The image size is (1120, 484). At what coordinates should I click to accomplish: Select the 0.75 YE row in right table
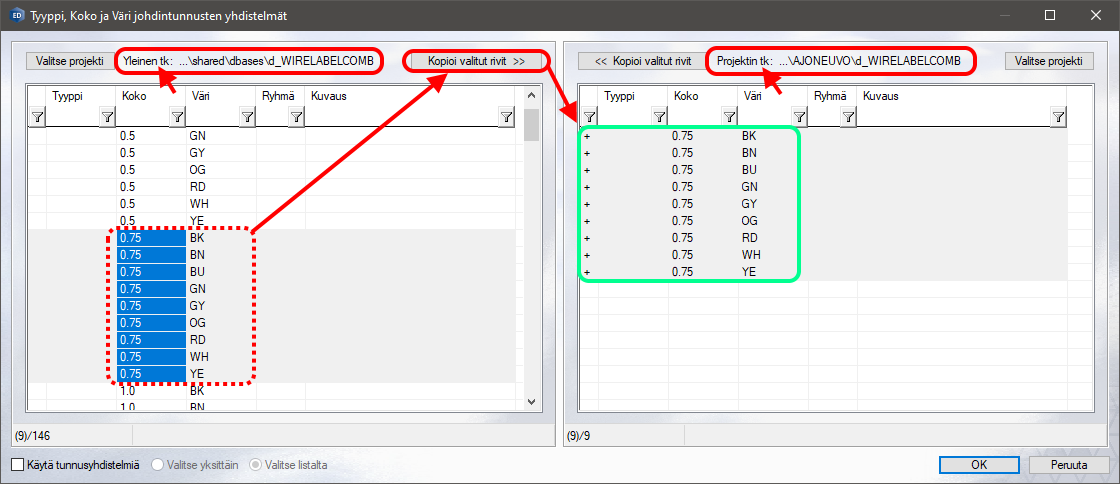(824, 272)
